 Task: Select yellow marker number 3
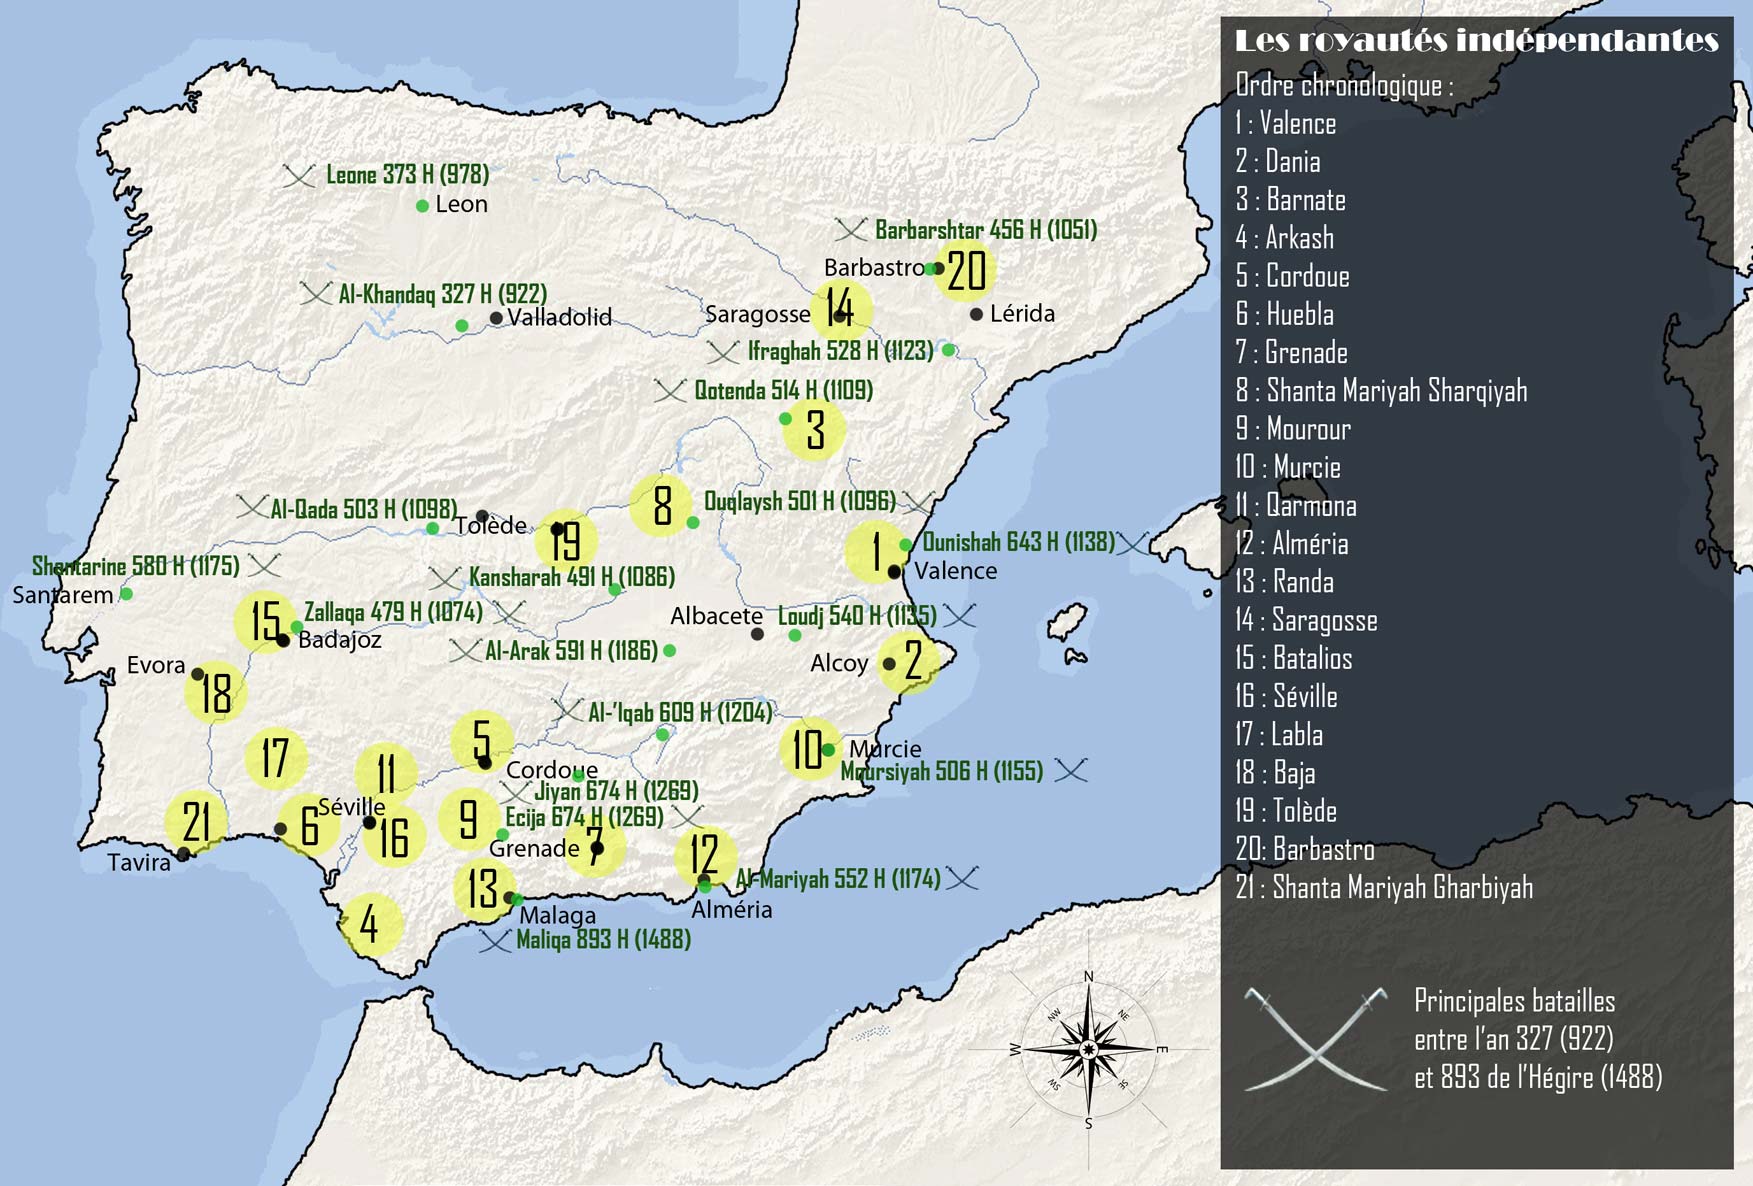815,430
